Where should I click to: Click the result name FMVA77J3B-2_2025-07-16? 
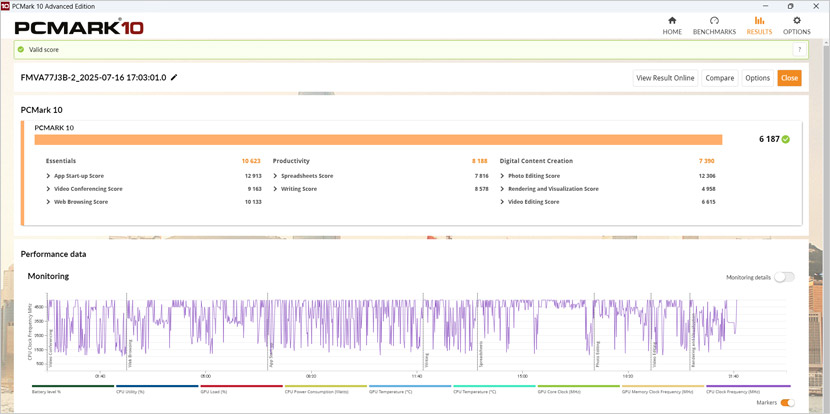point(93,77)
